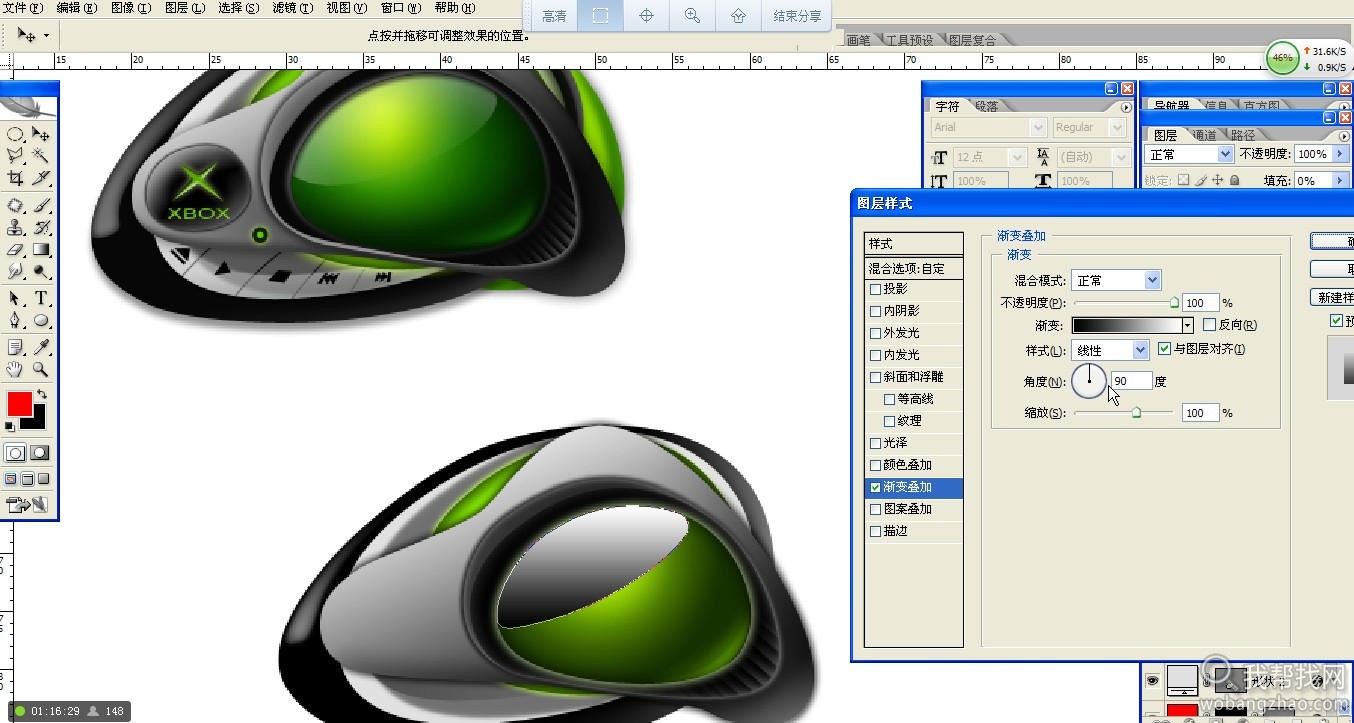Select the Magic Wand tool
Screen dimensions: 1354x723
coord(40,155)
